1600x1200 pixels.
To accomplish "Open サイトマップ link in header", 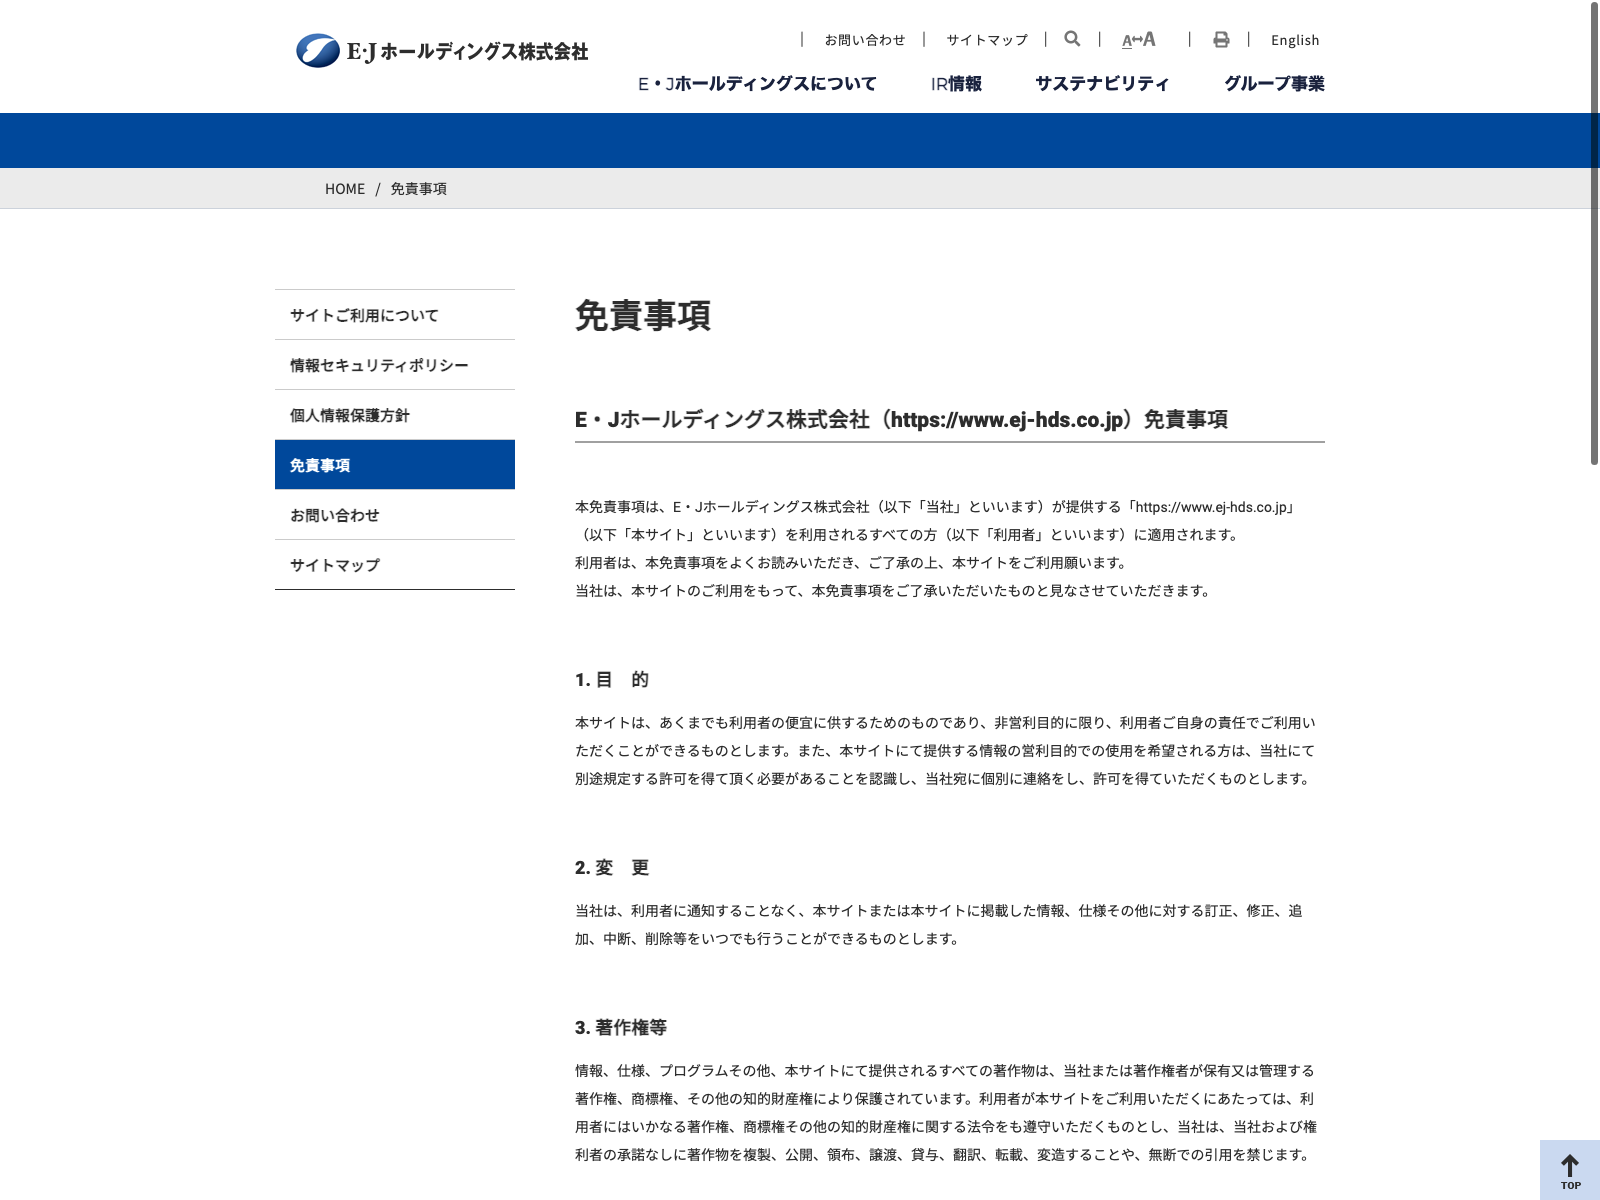I will 987,40.
